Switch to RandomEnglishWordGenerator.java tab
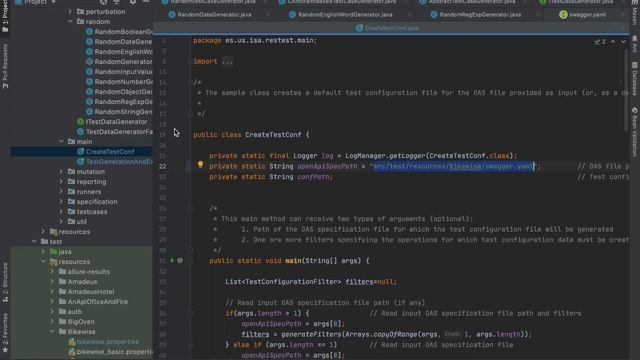The height and width of the screenshot is (360, 640). tap(345, 15)
